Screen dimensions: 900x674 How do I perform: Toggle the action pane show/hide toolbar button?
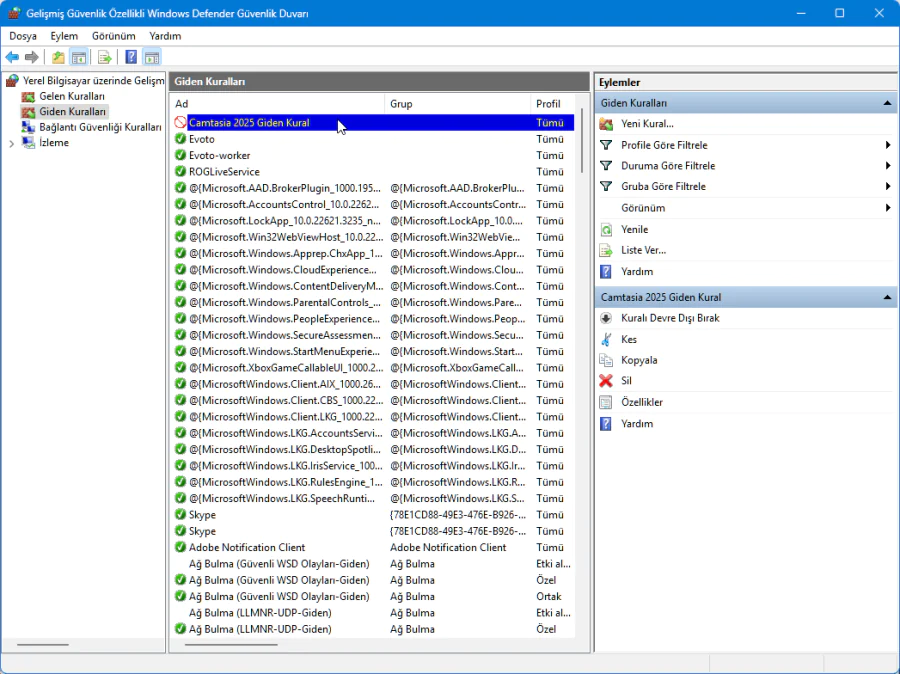click(x=152, y=57)
